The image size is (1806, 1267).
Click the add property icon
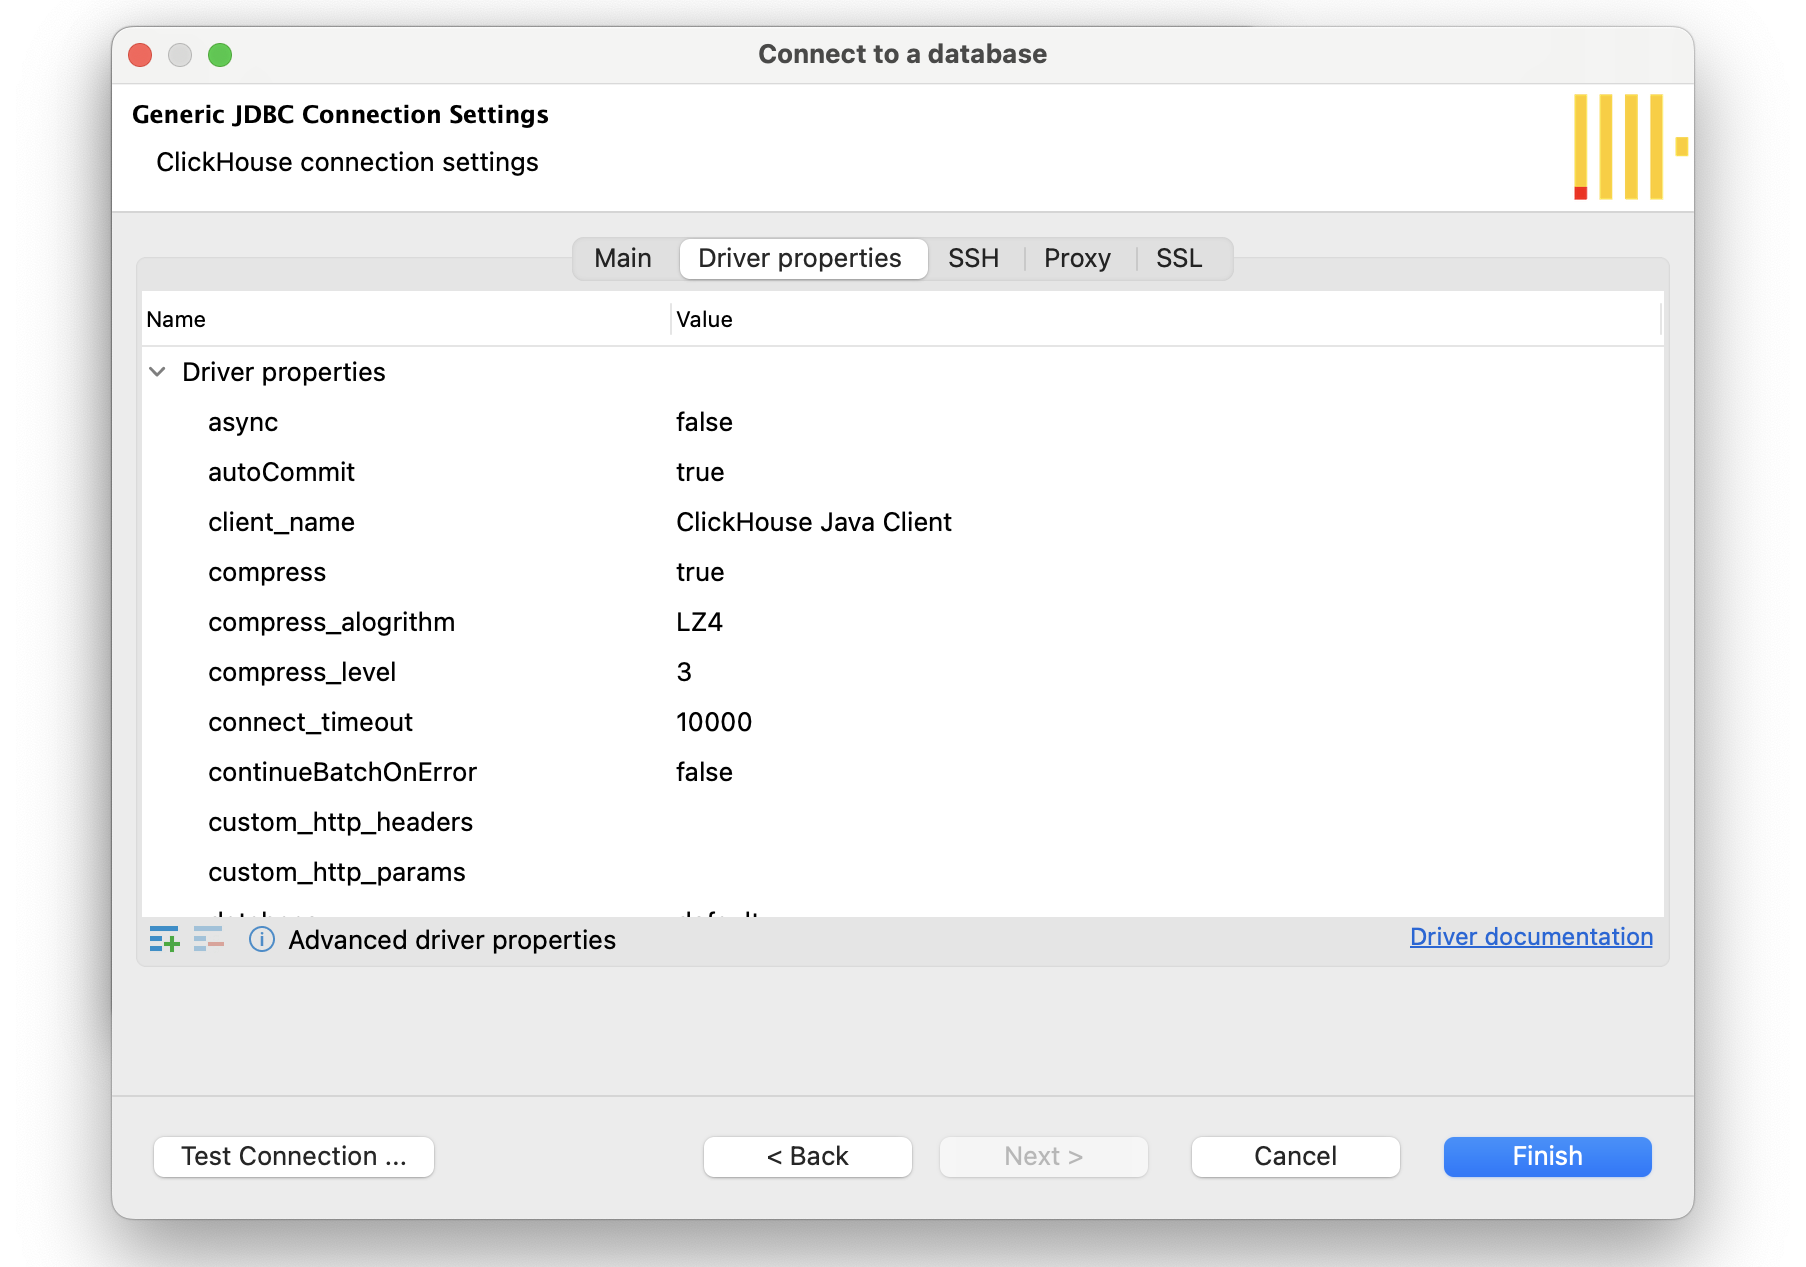point(164,939)
